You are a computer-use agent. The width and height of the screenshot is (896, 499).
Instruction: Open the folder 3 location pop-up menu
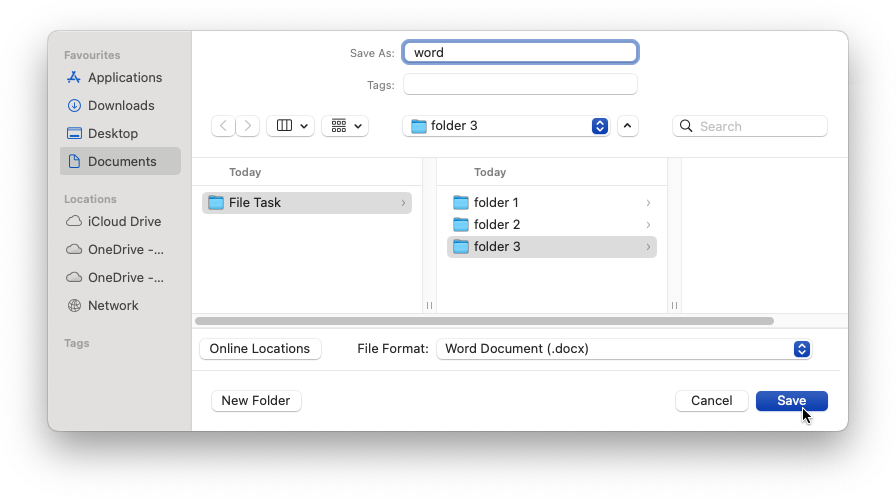pos(506,126)
